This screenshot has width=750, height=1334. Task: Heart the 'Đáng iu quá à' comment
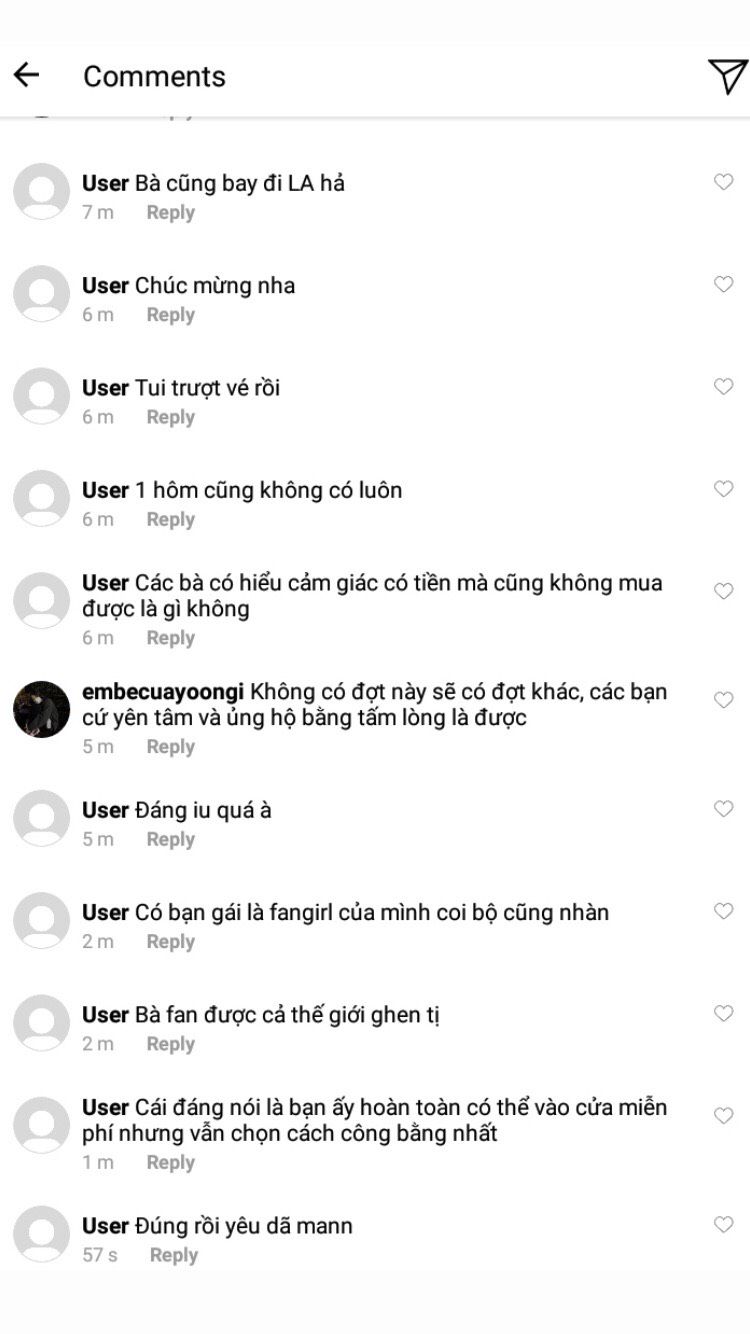(x=723, y=809)
